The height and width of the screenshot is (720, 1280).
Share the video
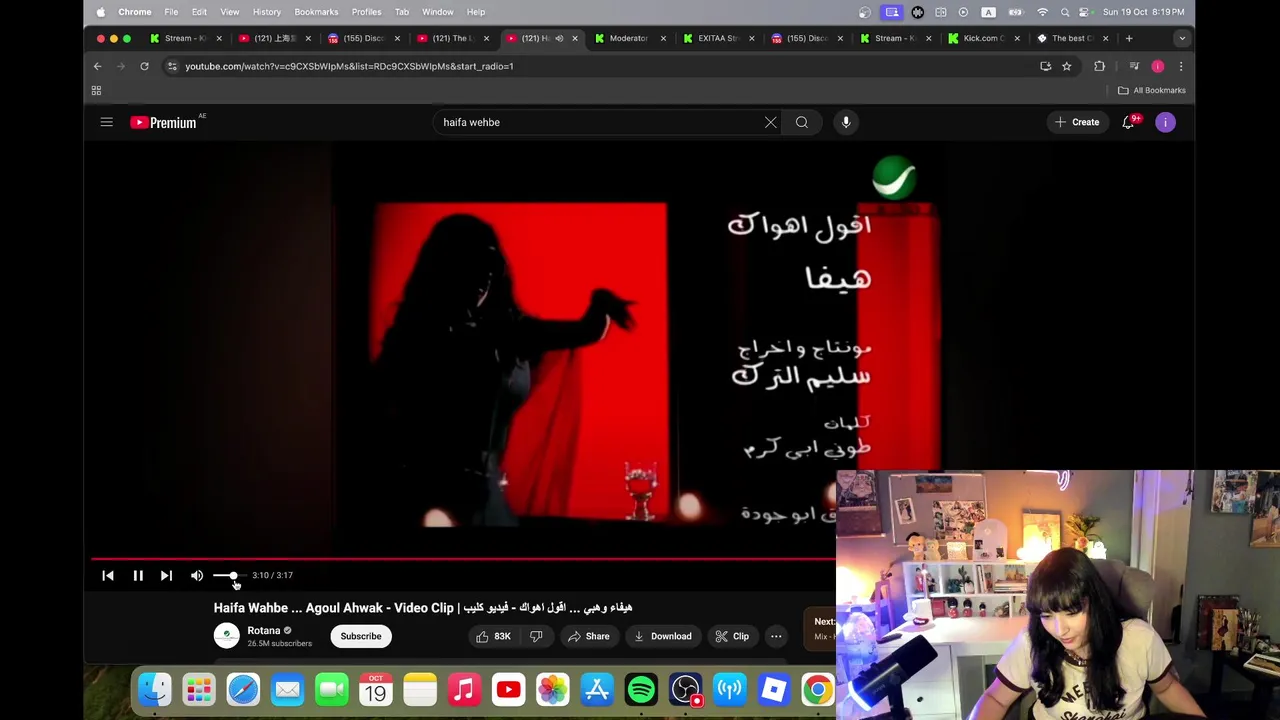pos(588,636)
